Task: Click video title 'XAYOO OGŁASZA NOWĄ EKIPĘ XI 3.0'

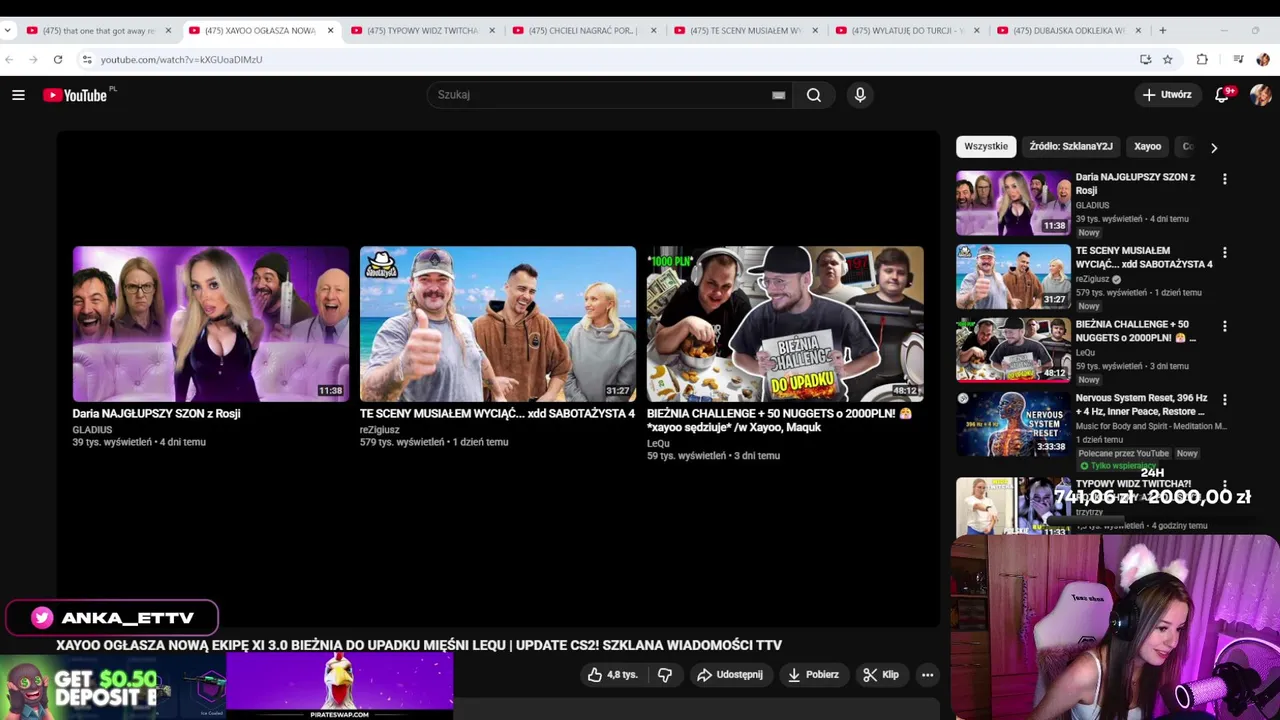Action: (x=419, y=645)
